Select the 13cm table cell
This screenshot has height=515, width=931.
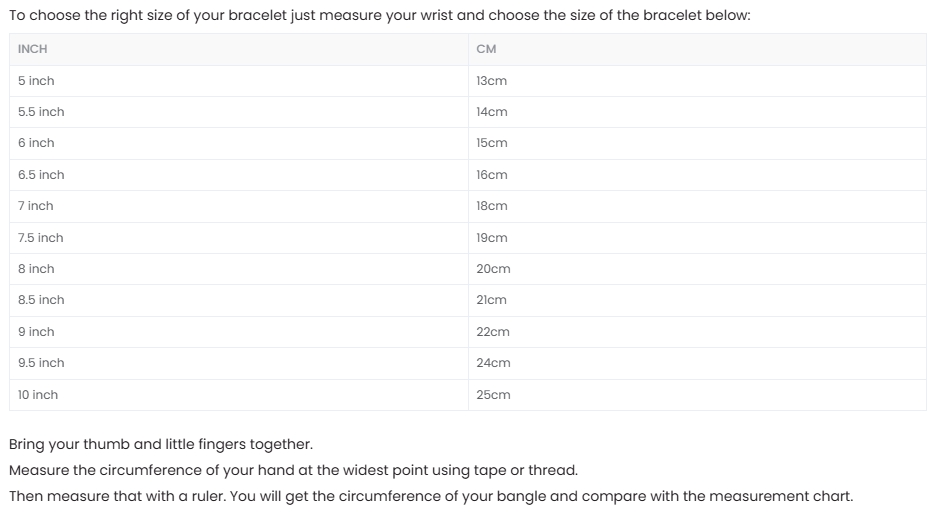[697, 81]
